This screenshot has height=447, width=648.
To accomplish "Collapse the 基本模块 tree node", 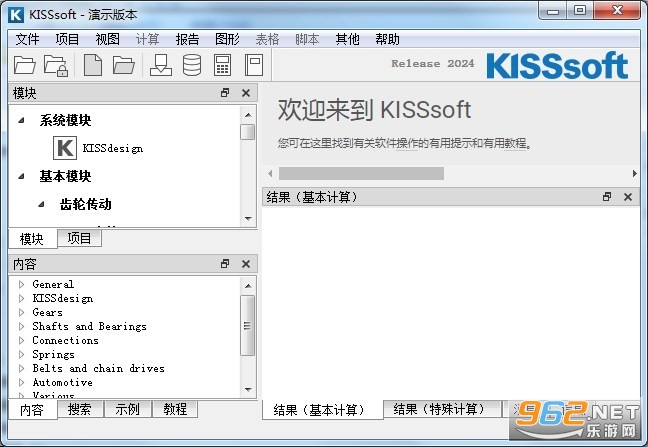I will 21,176.
